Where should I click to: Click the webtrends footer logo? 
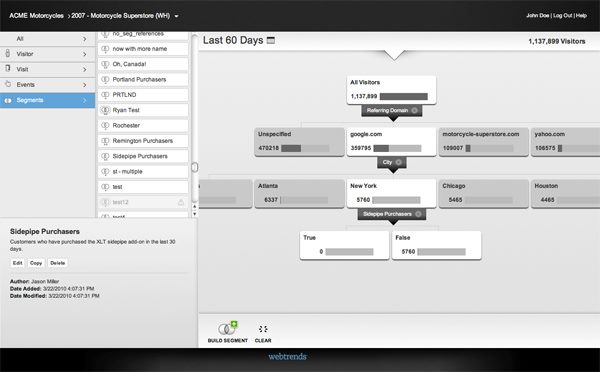[287, 357]
